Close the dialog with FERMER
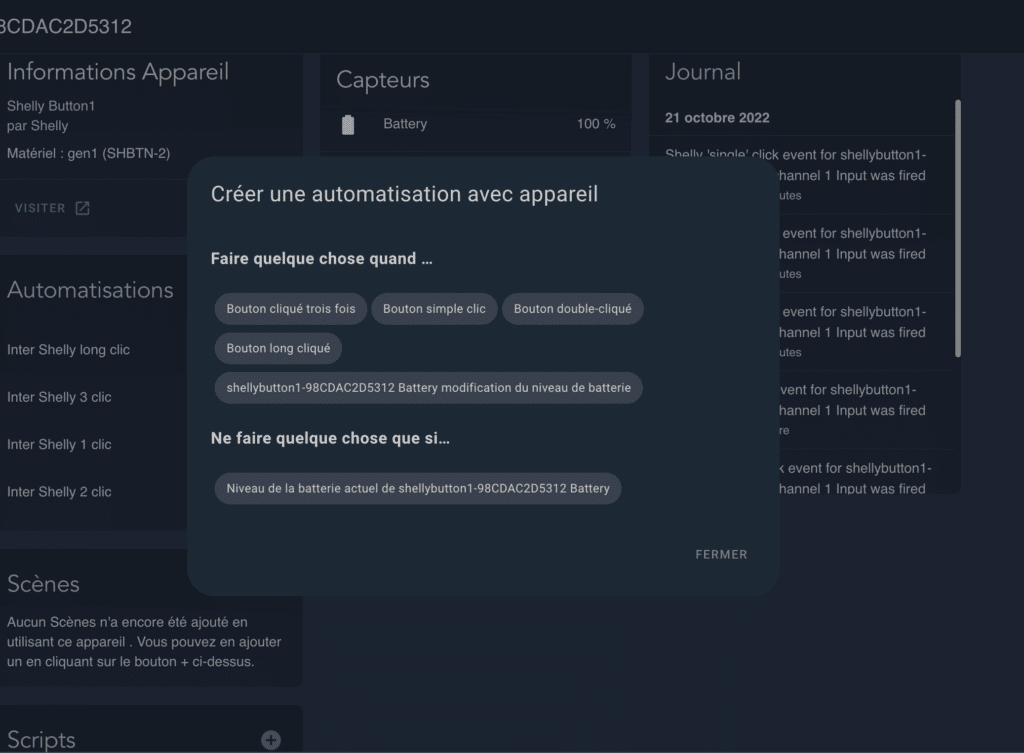 point(721,554)
